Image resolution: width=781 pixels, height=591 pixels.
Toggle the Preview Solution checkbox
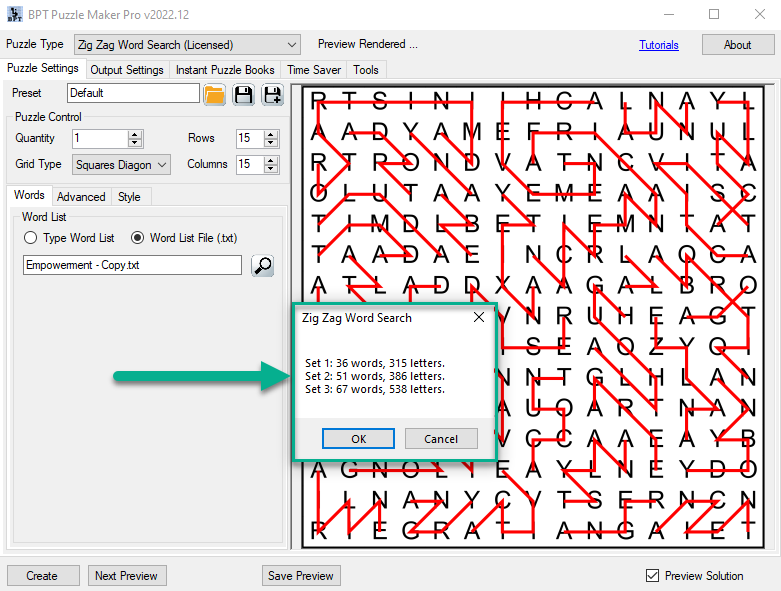coord(653,576)
